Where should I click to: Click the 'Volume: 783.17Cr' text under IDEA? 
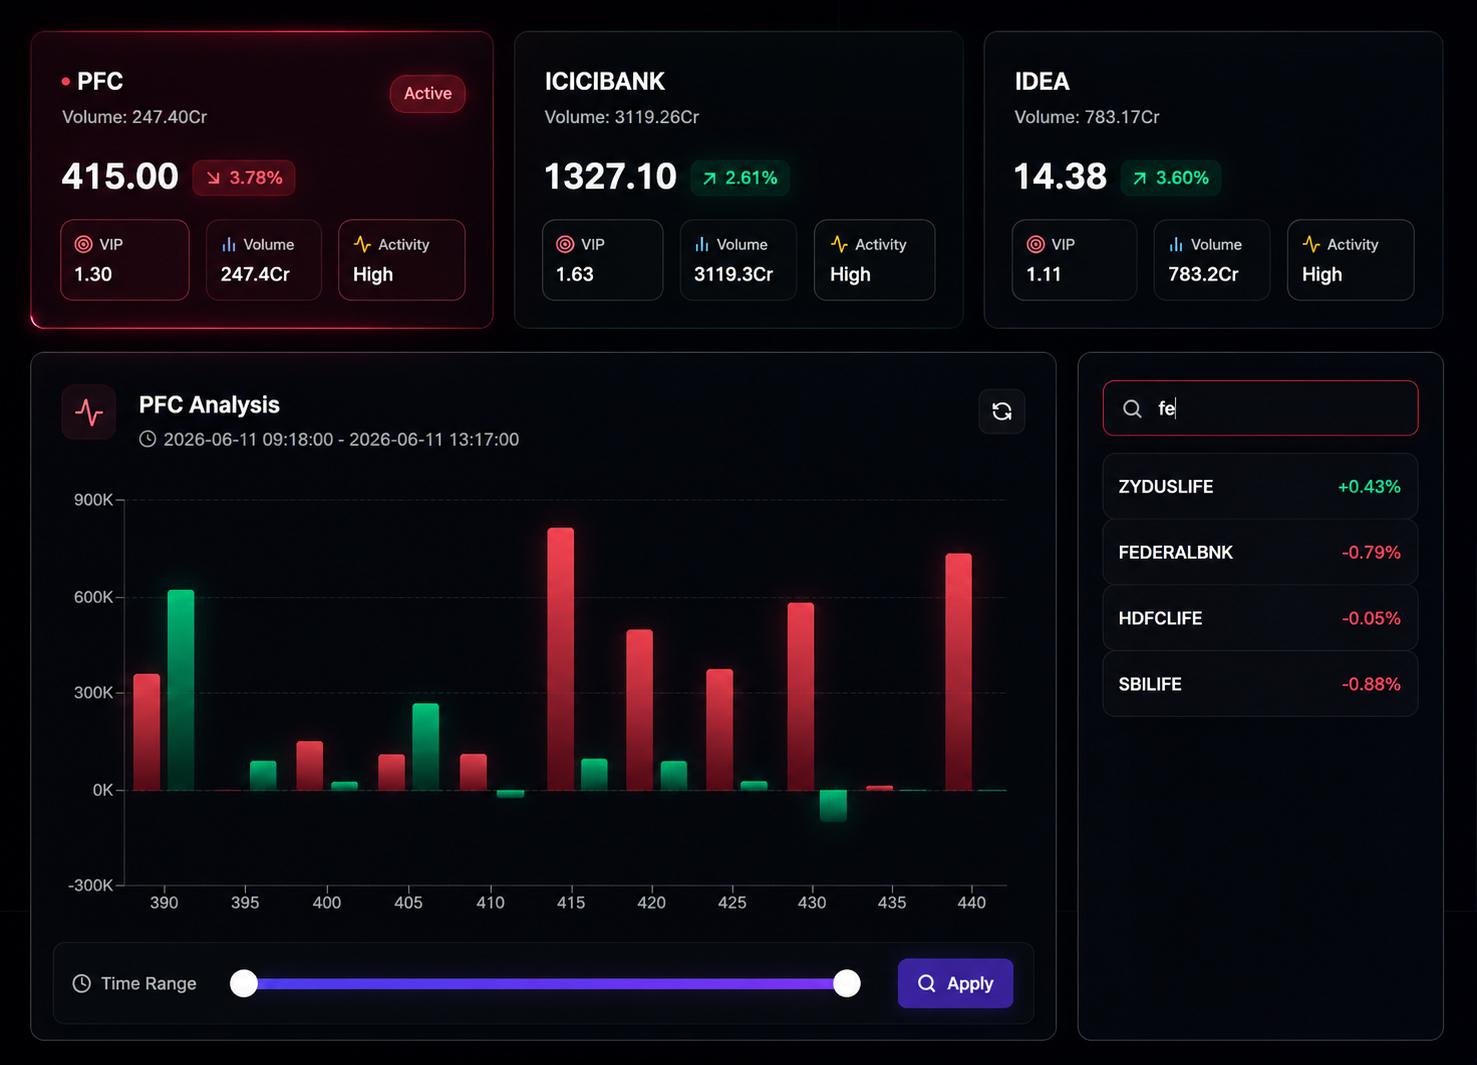pos(1087,117)
